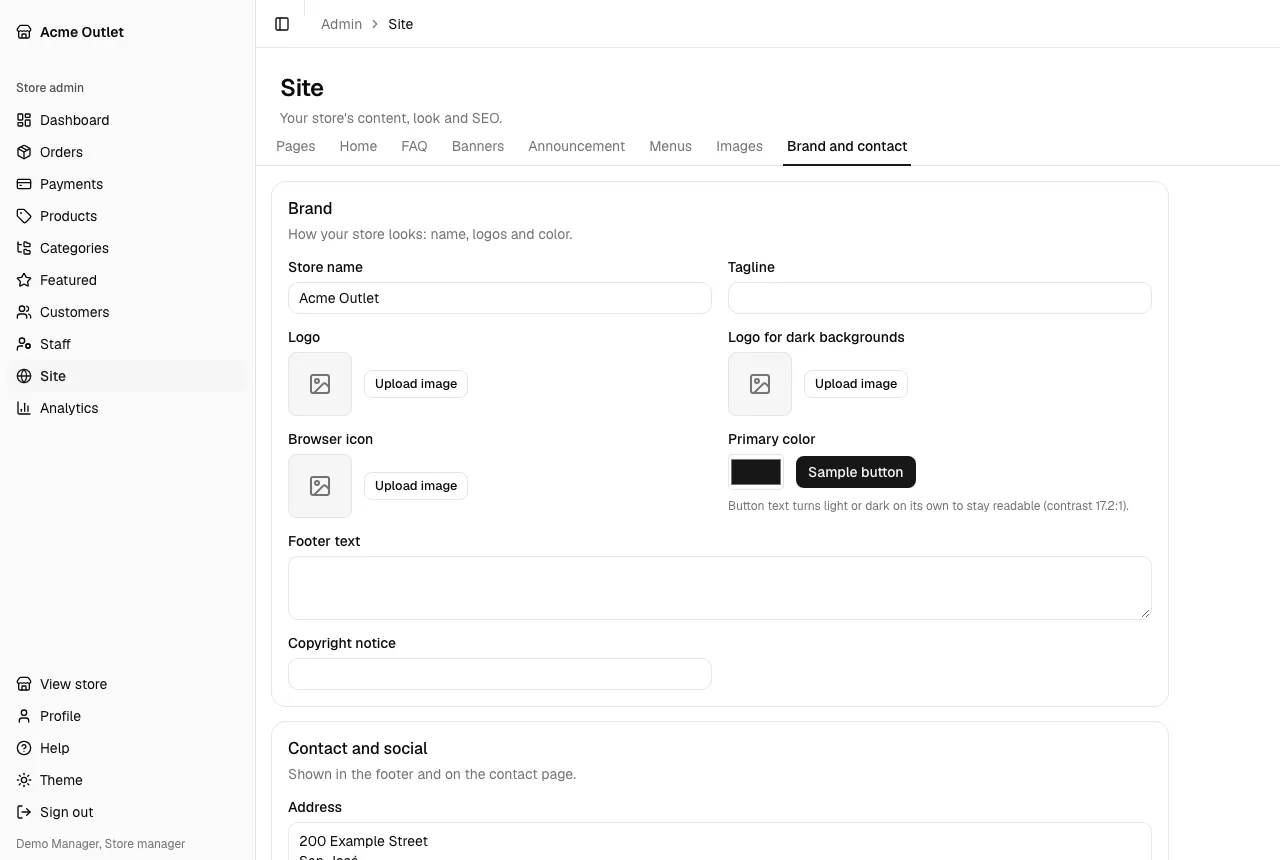Click the dark backgrounds logo placeholder thumbnail
Viewport: 1280px width, 860px height.
pos(760,384)
